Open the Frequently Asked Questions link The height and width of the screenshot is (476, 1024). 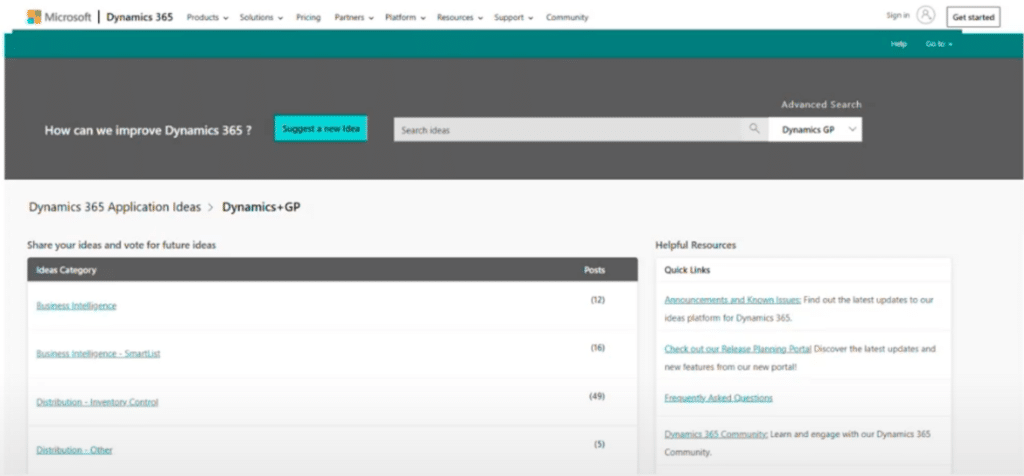tap(718, 397)
